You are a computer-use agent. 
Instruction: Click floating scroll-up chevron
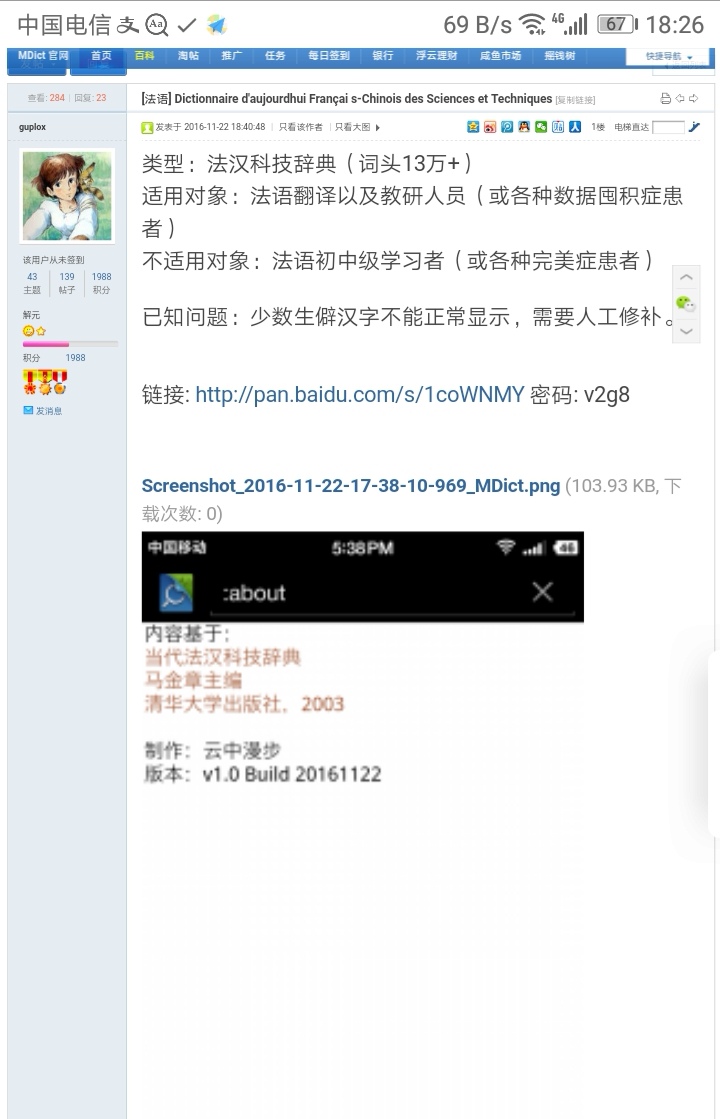(686, 277)
